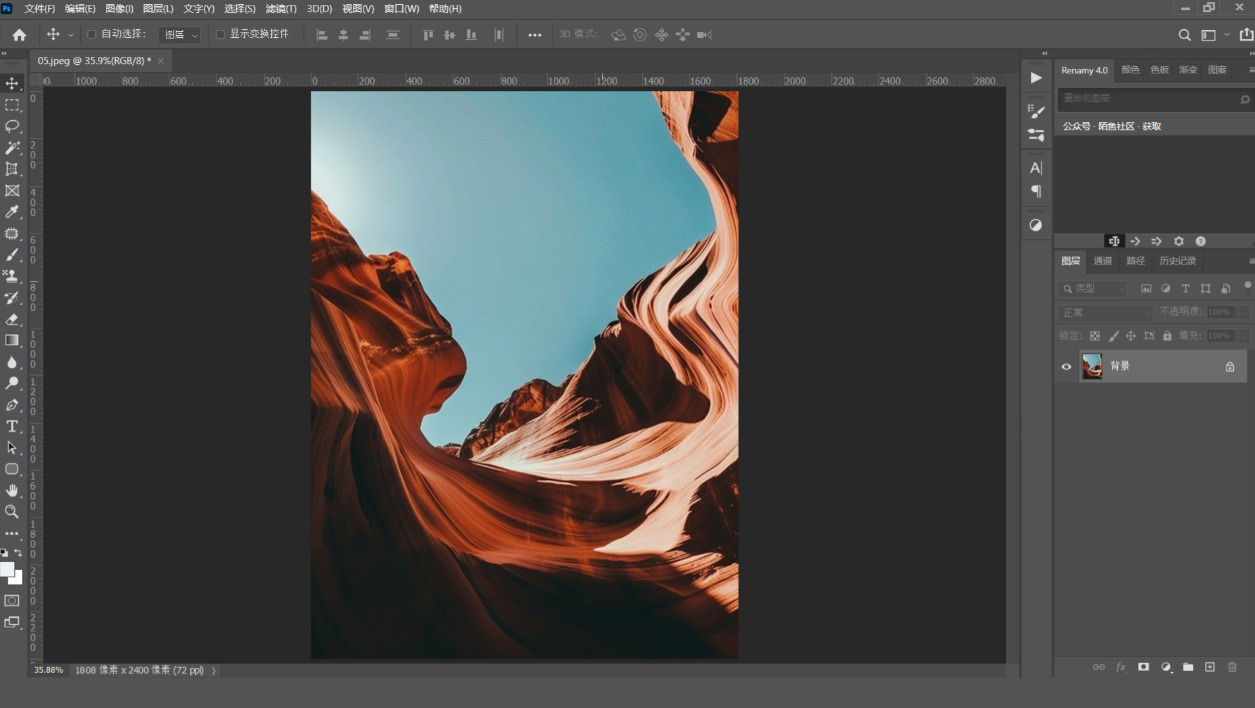Open the layer blend mode 正常 dropdown
1255x708 pixels.
(x=1105, y=312)
